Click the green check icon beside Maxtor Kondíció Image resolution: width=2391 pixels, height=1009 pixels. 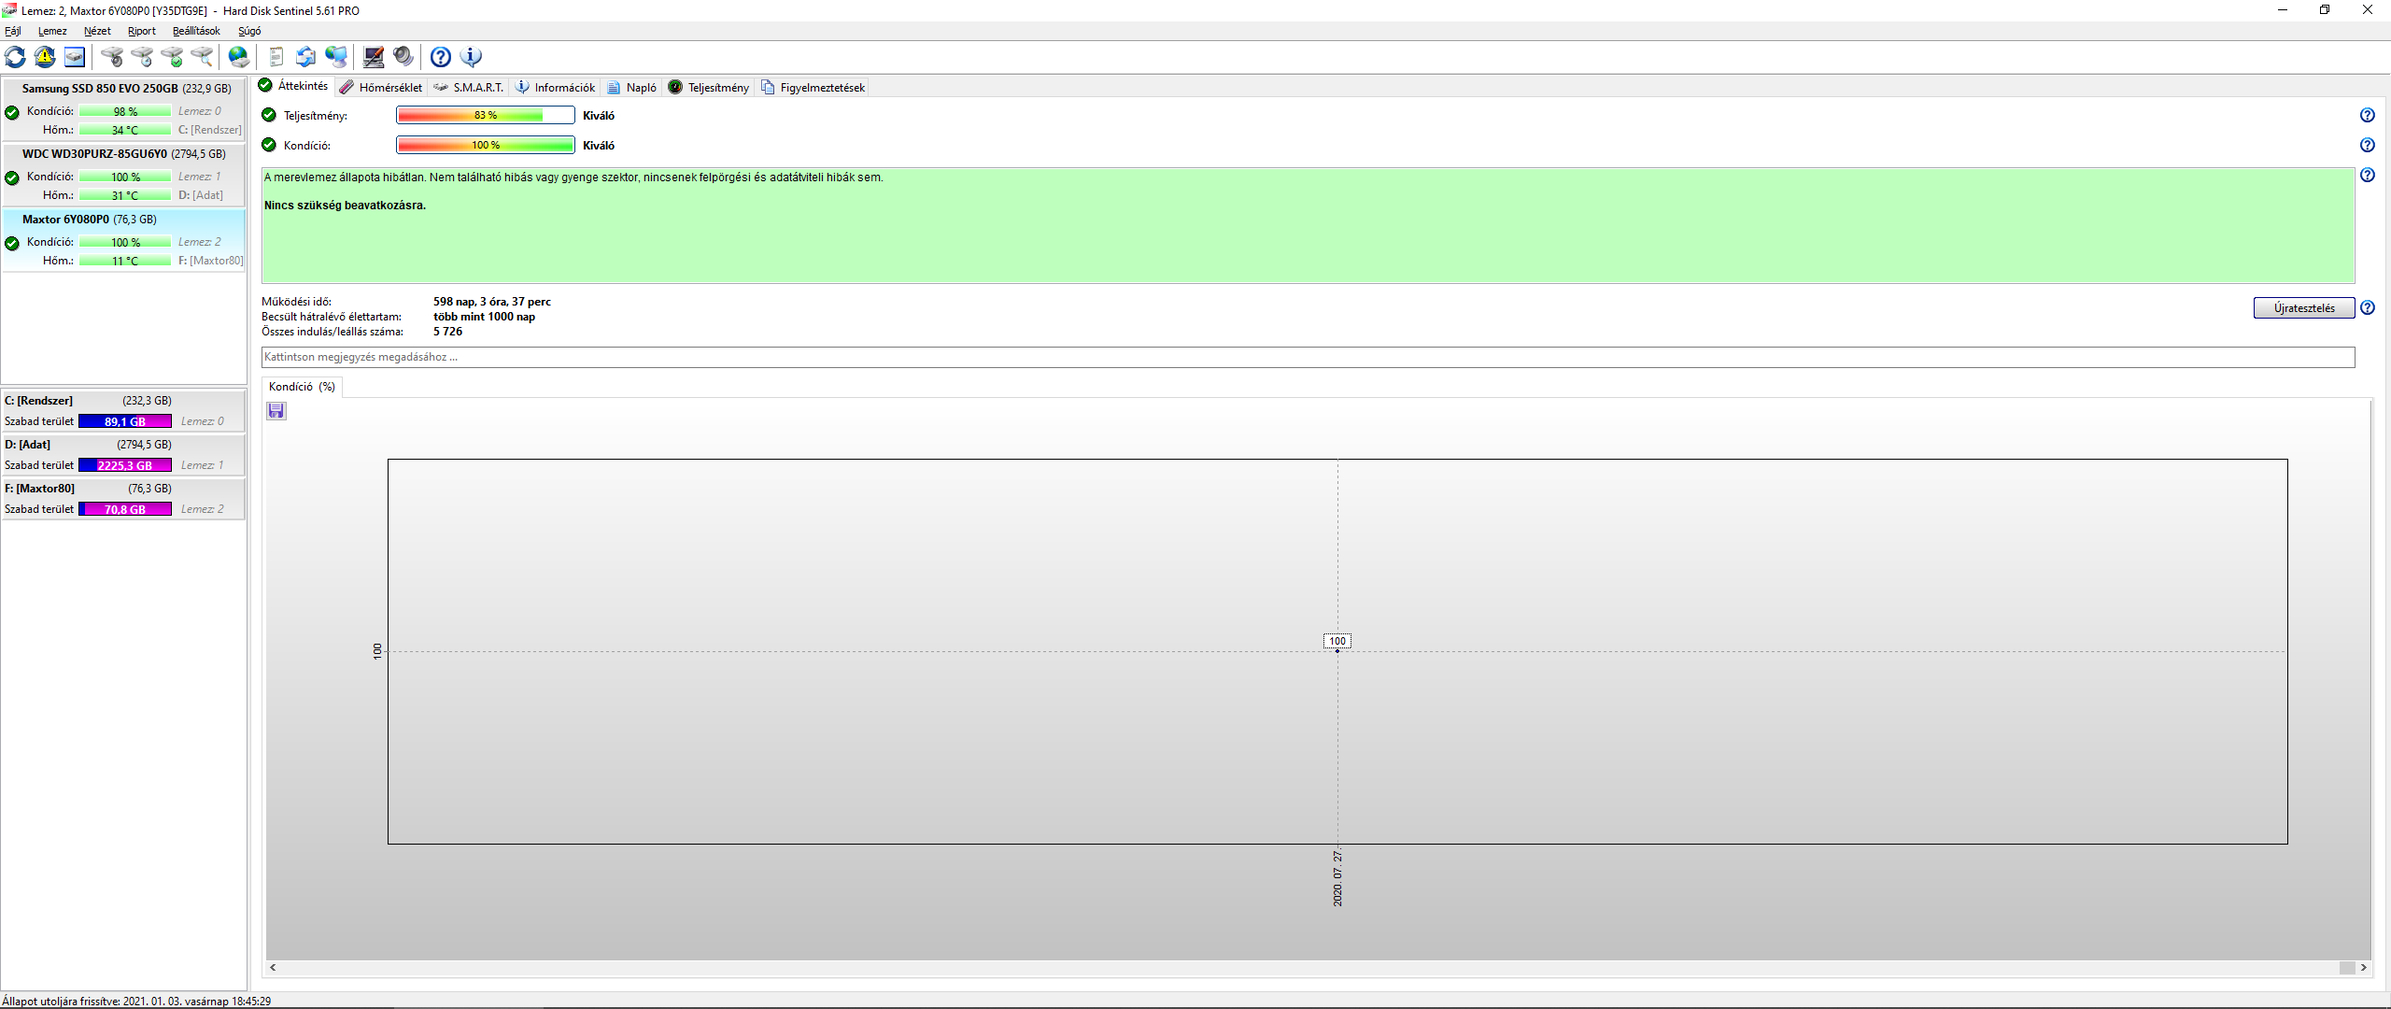tap(12, 243)
